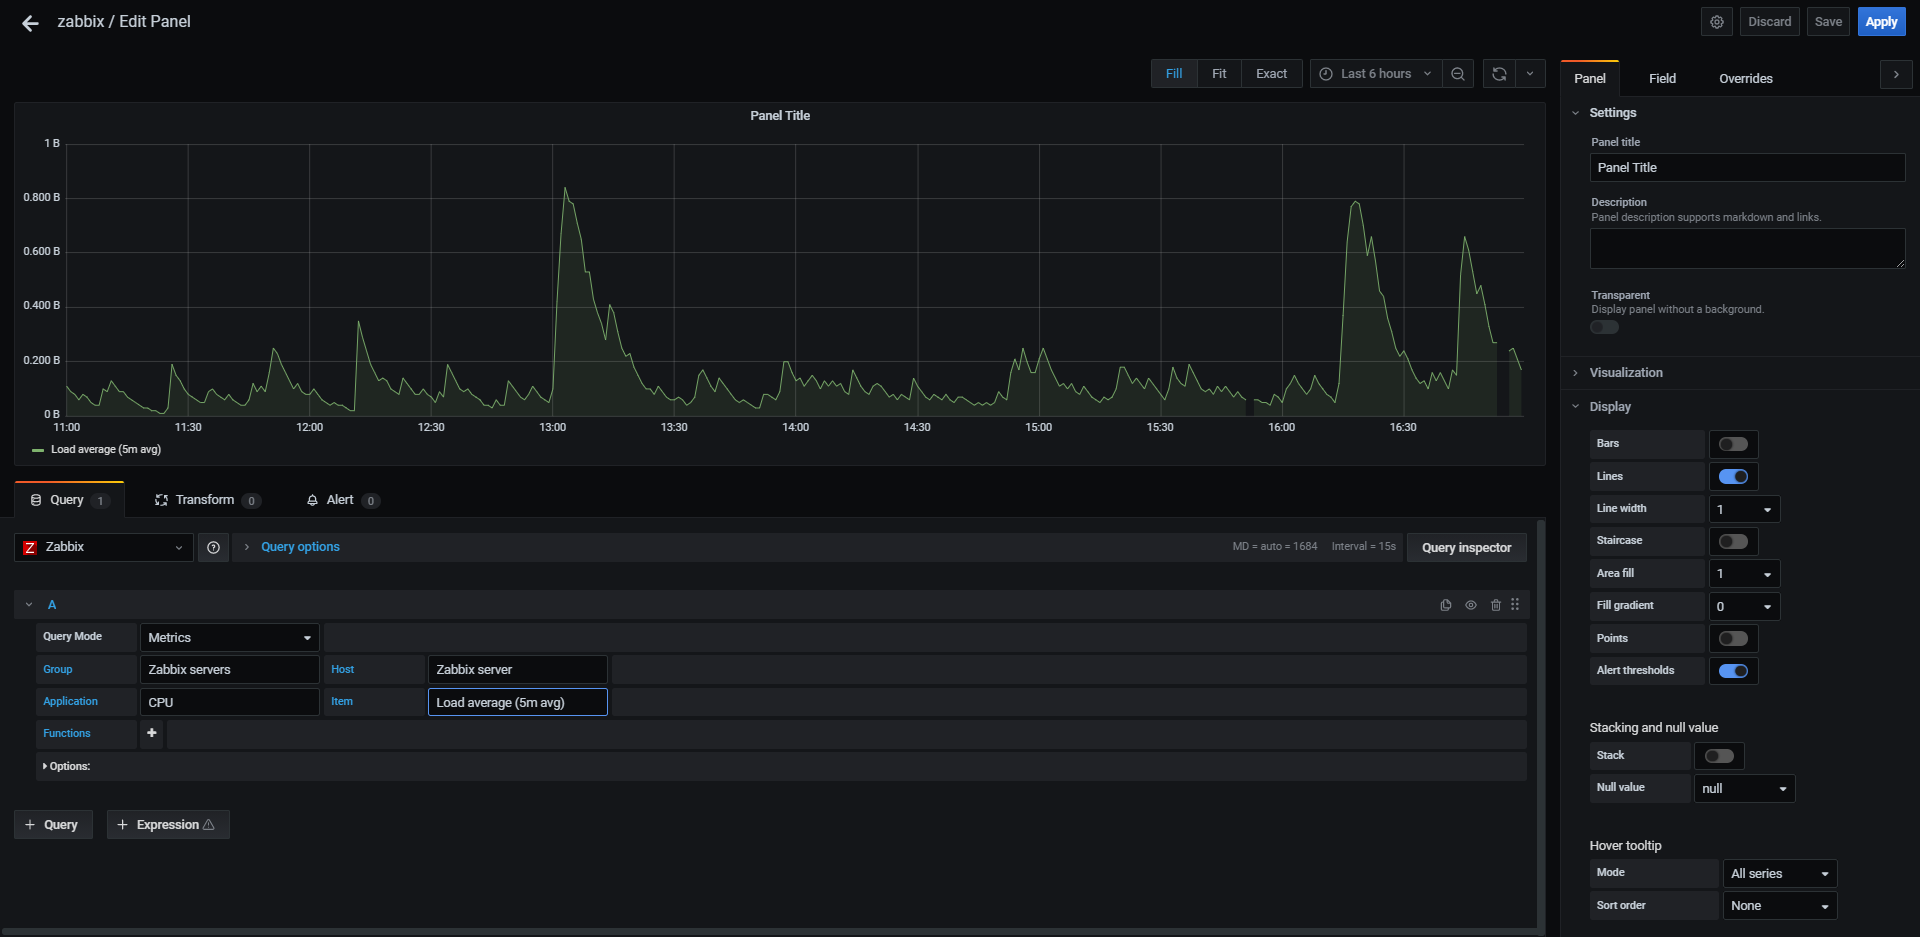The image size is (1920, 937).
Task: Collapse the Display section
Action: (x=1609, y=407)
